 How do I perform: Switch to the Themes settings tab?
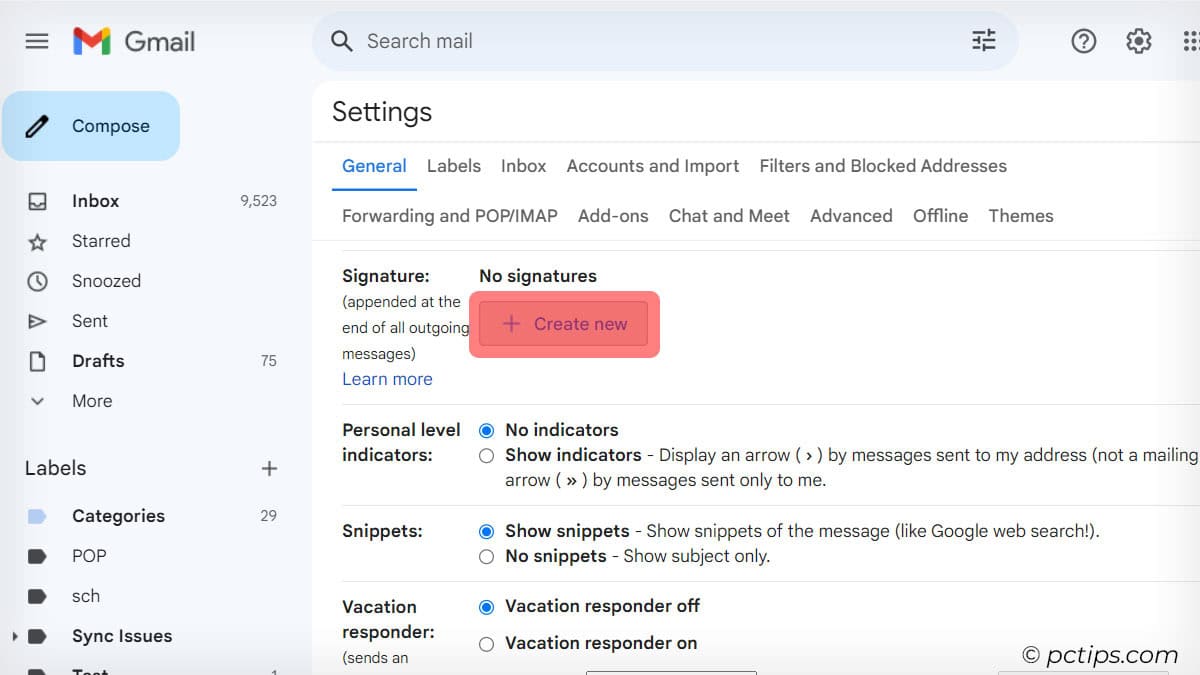(x=1021, y=216)
